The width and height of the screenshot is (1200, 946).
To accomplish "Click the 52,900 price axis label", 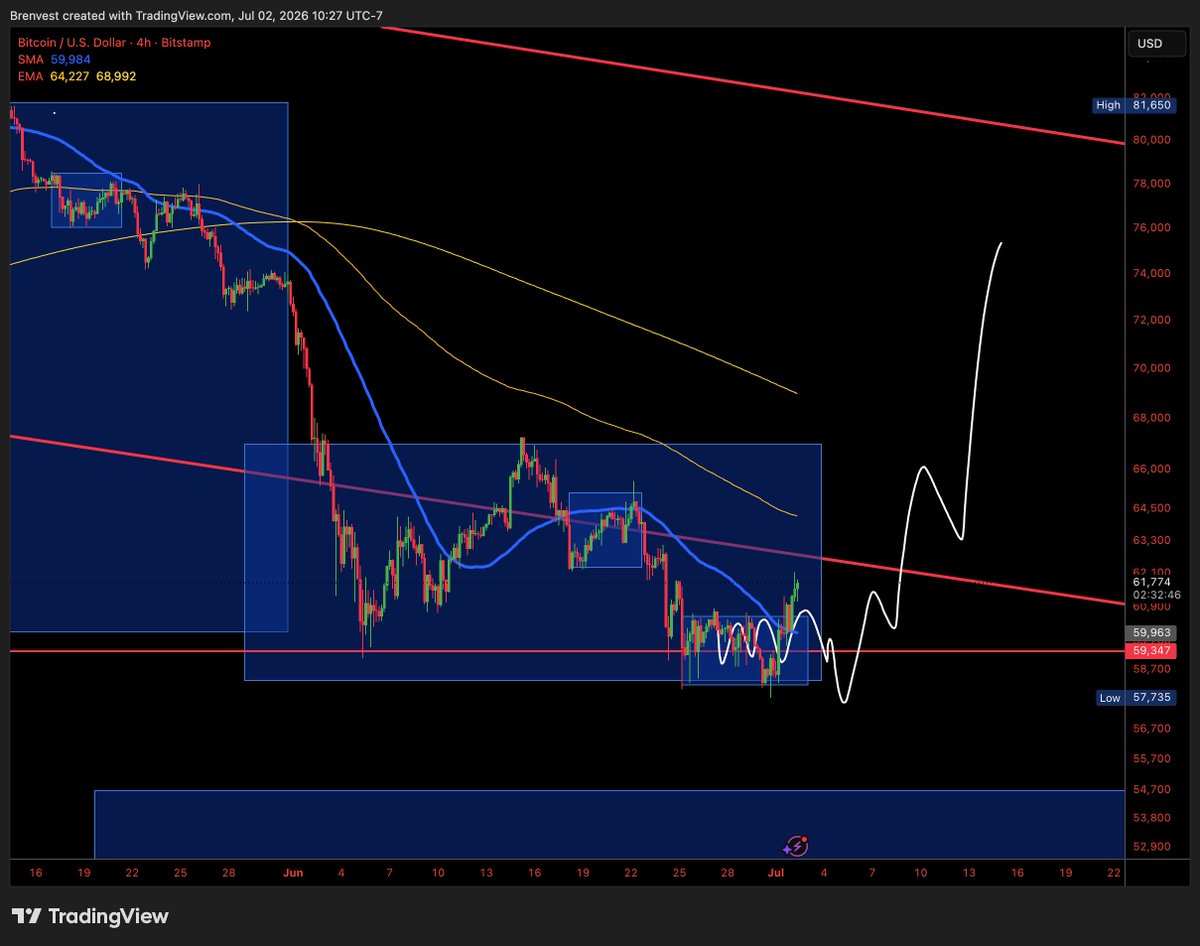I will (1152, 848).
